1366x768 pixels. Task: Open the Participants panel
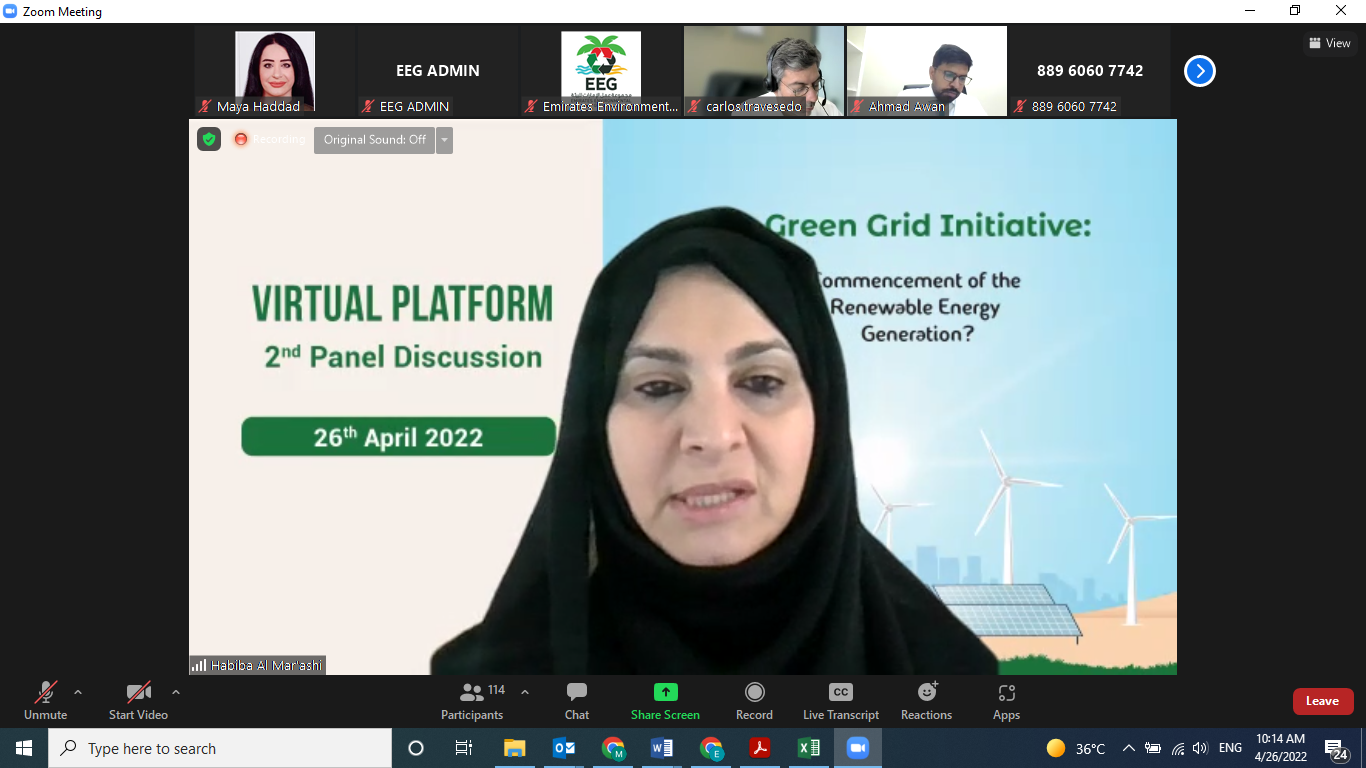[x=472, y=700]
